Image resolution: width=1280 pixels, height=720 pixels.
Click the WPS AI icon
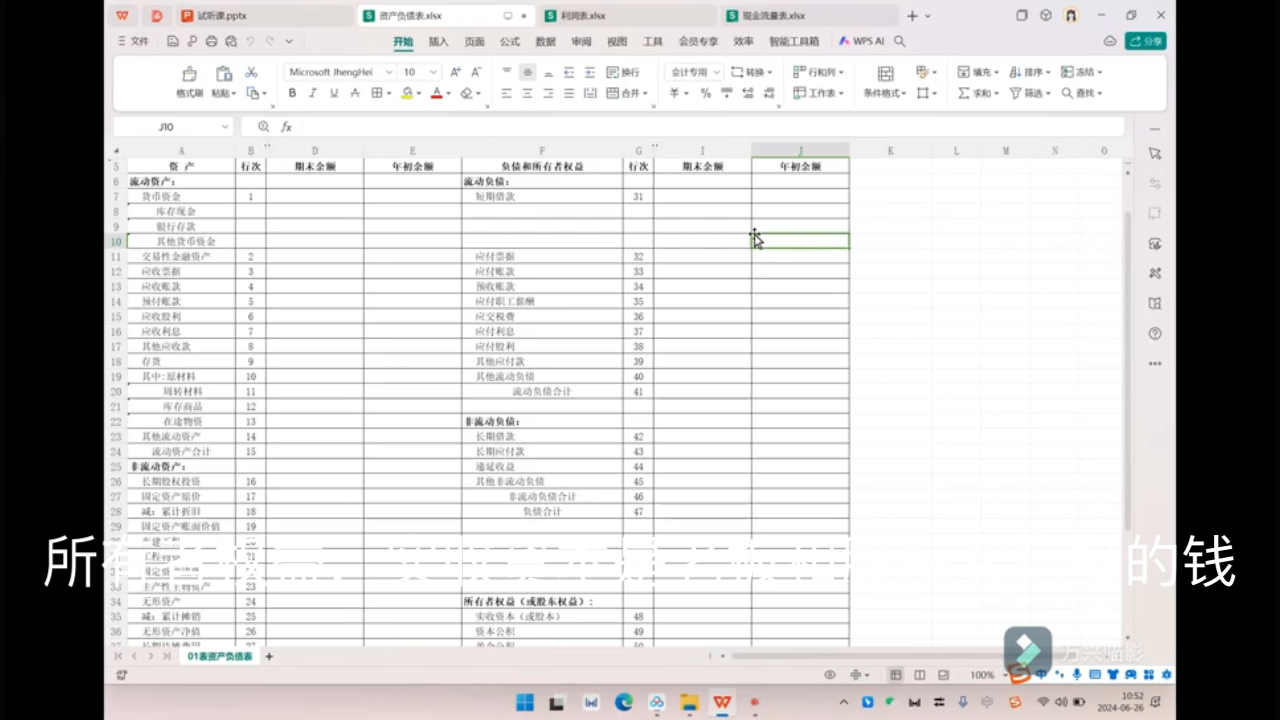click(861, 42)
